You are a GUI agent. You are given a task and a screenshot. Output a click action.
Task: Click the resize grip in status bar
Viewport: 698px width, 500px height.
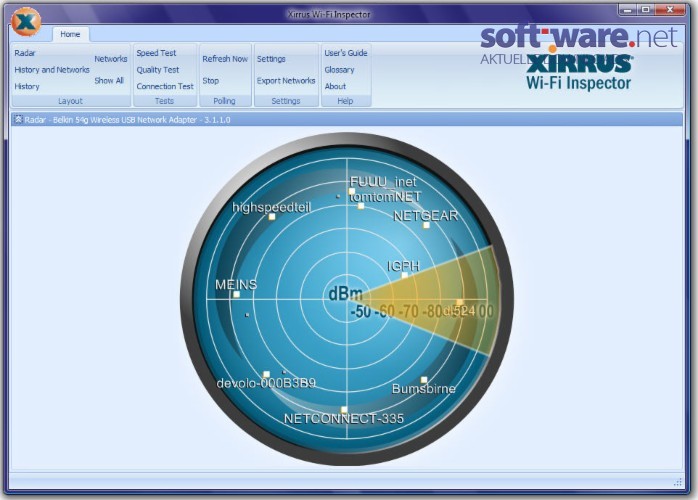click(678, 482)
